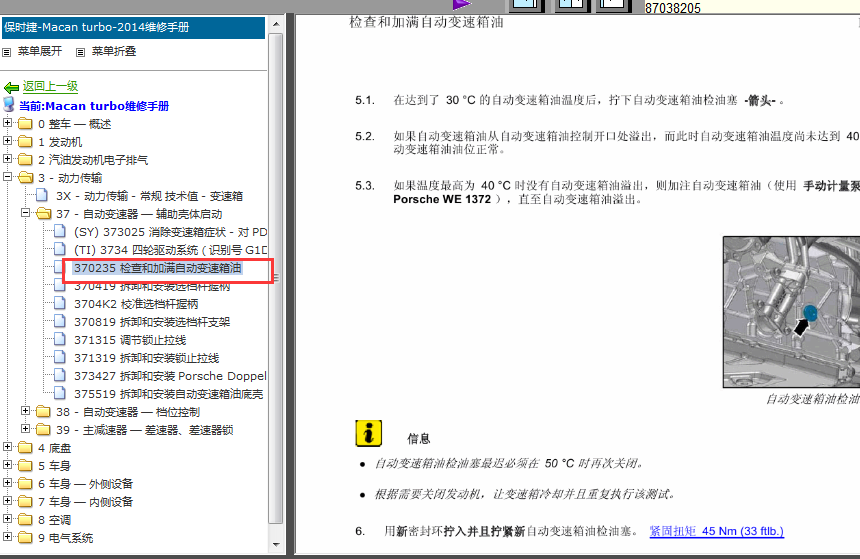Collapse the 3 - 动力传输 node
Viewport: 860px width, 559px height.
click(x=7, y=177)
